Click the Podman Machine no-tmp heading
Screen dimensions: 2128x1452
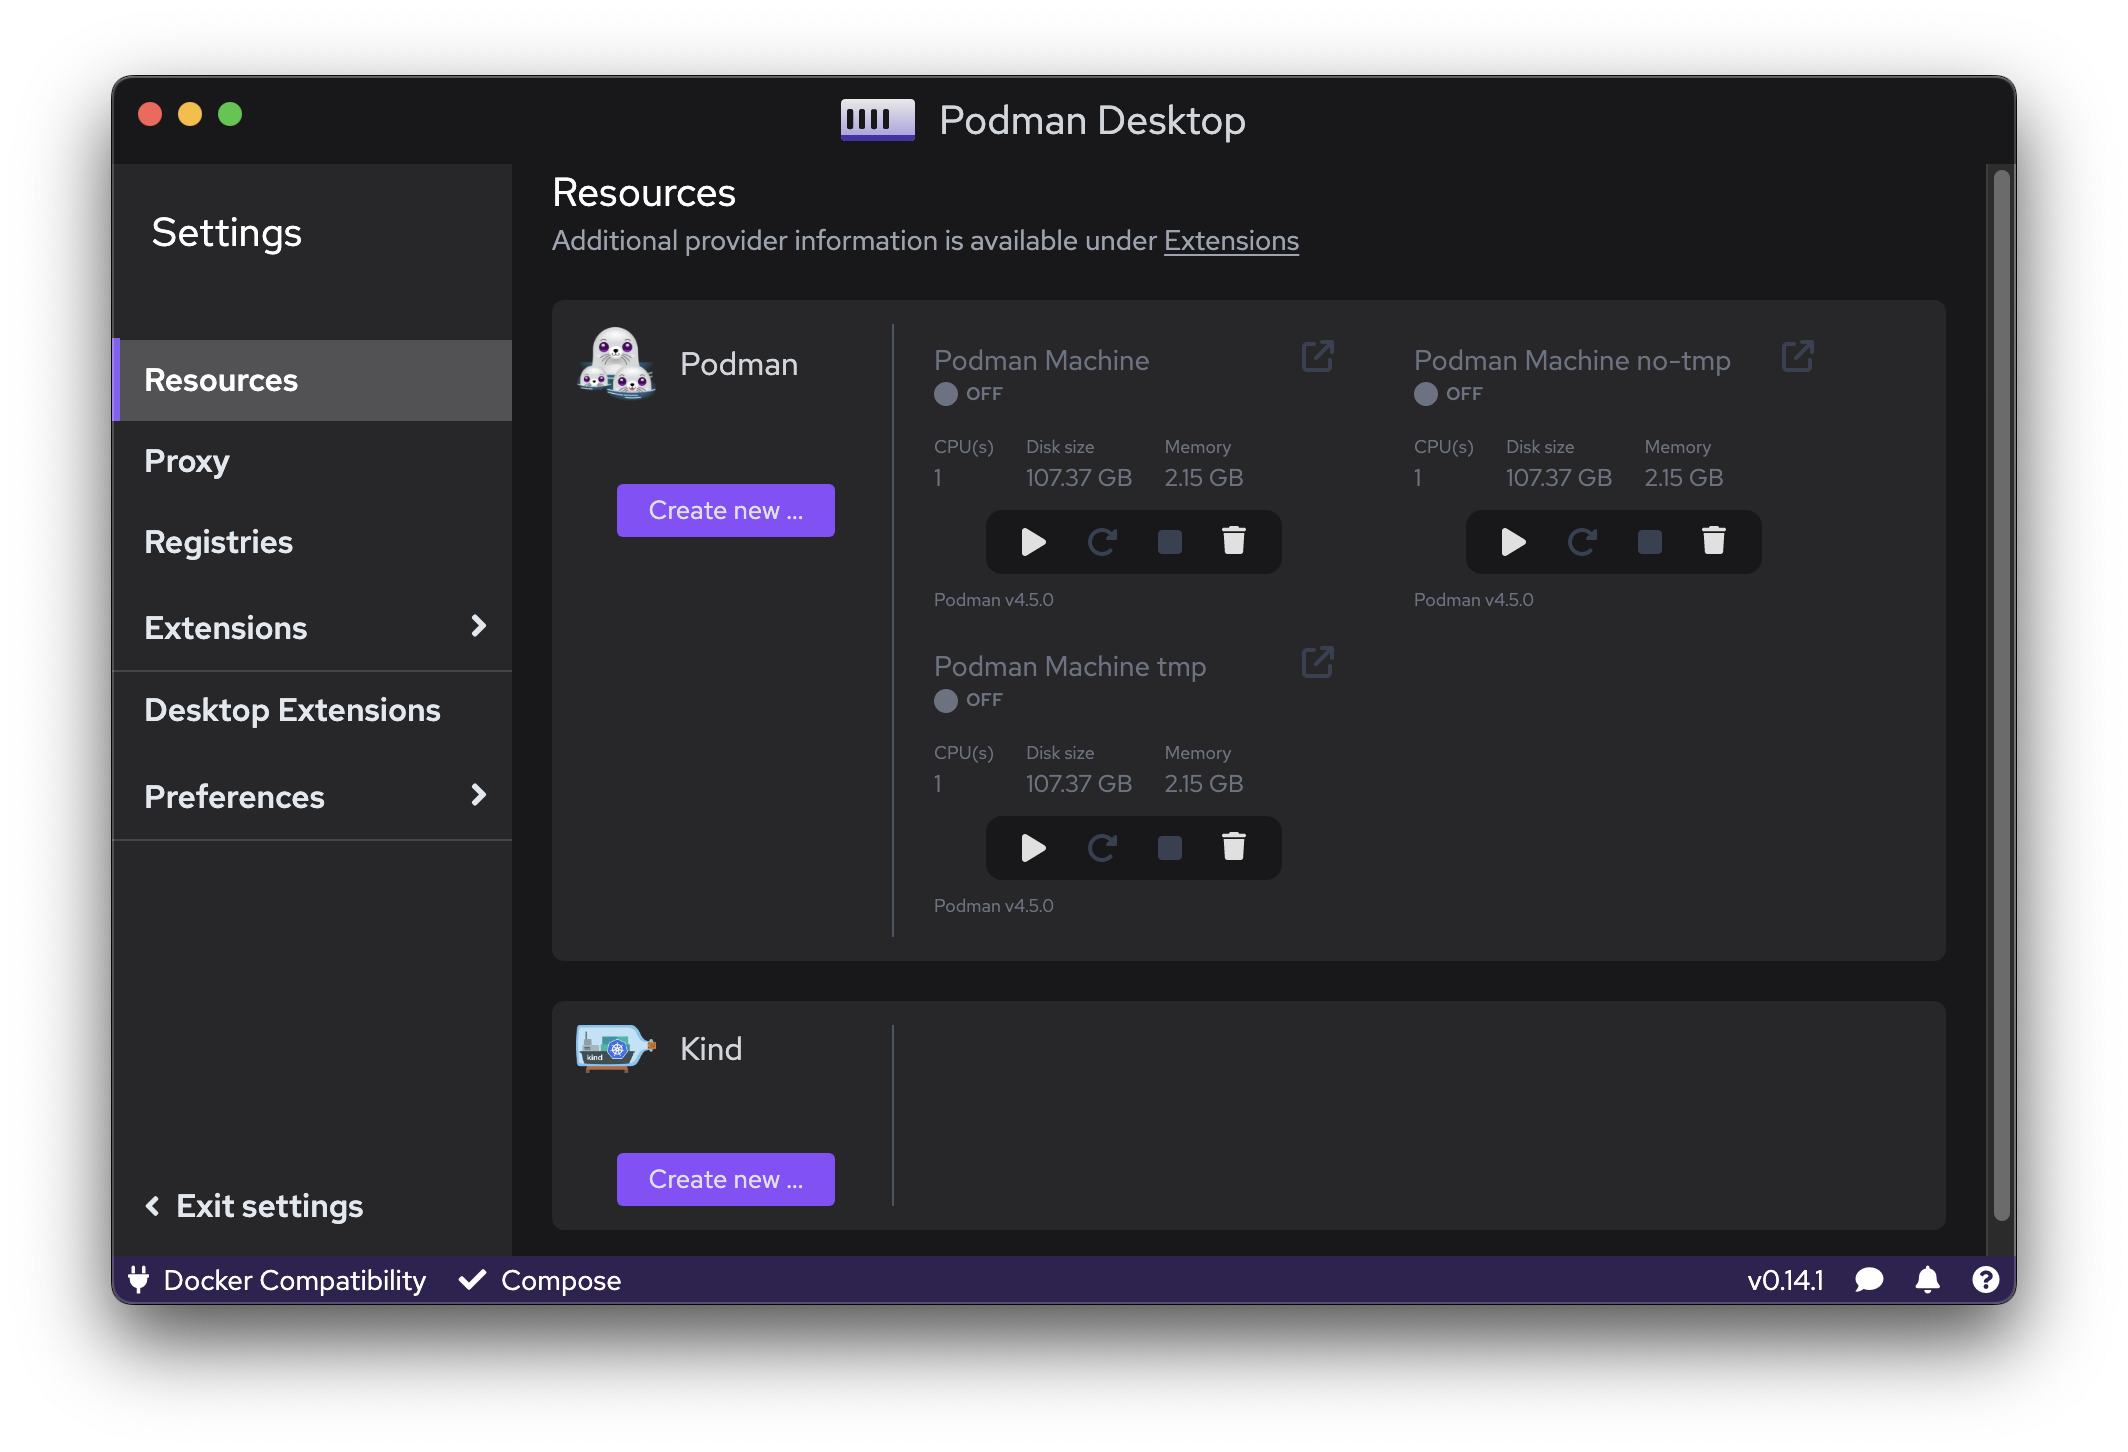(1572, 360)
